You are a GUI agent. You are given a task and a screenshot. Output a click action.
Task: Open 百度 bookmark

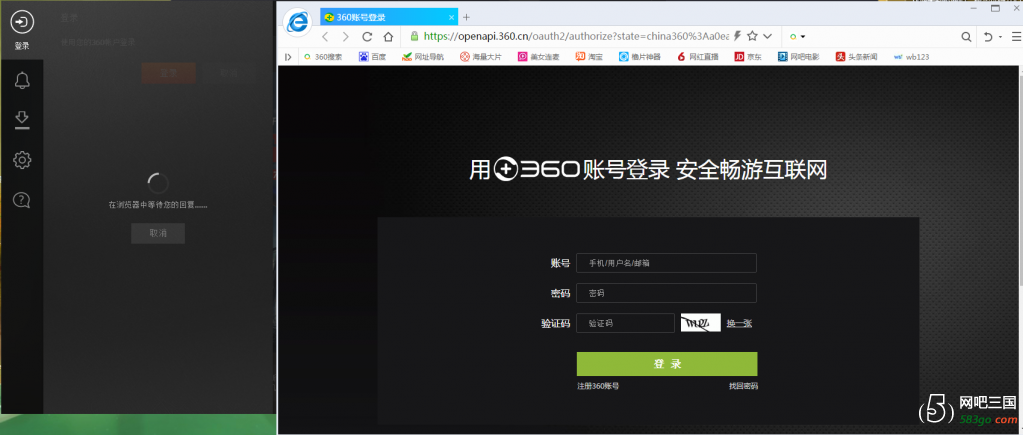click(373, 57)
